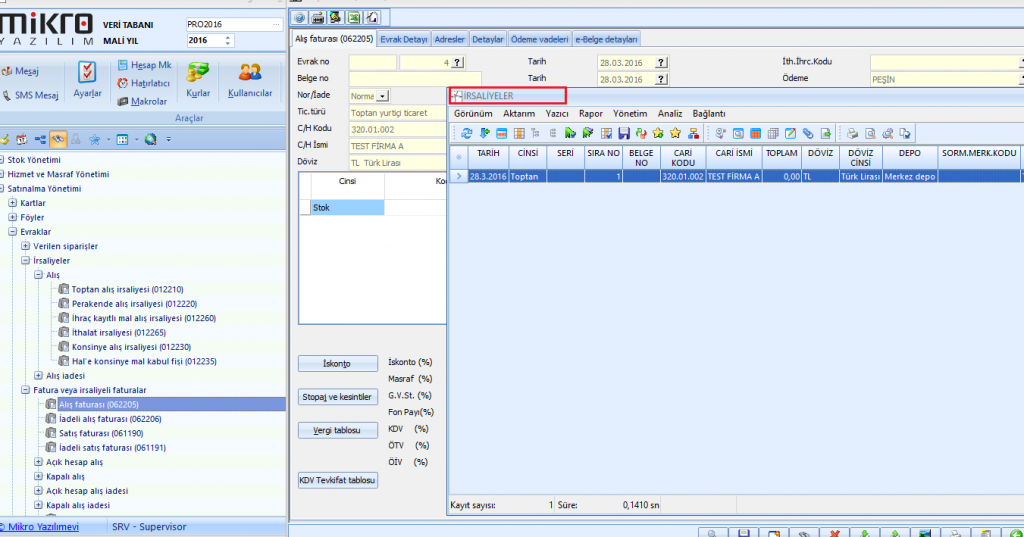Click the blue help question-mark icon
This screenshot has height=537, width=1024.
coord(300,17)
